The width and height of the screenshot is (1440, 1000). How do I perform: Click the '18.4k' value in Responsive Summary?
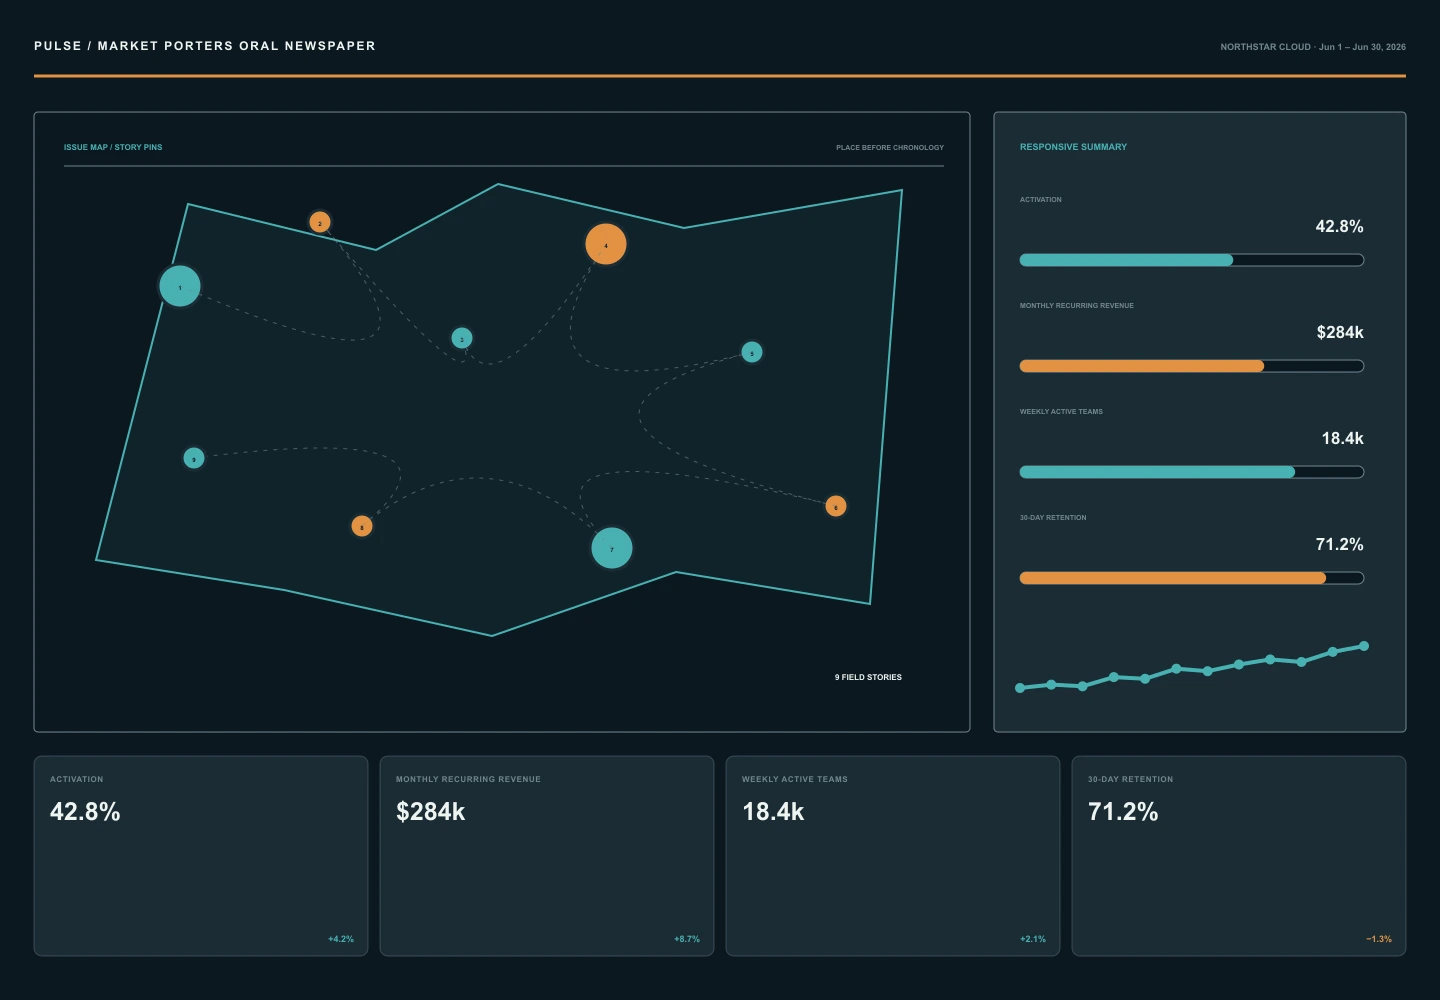tap(1343, 438)
